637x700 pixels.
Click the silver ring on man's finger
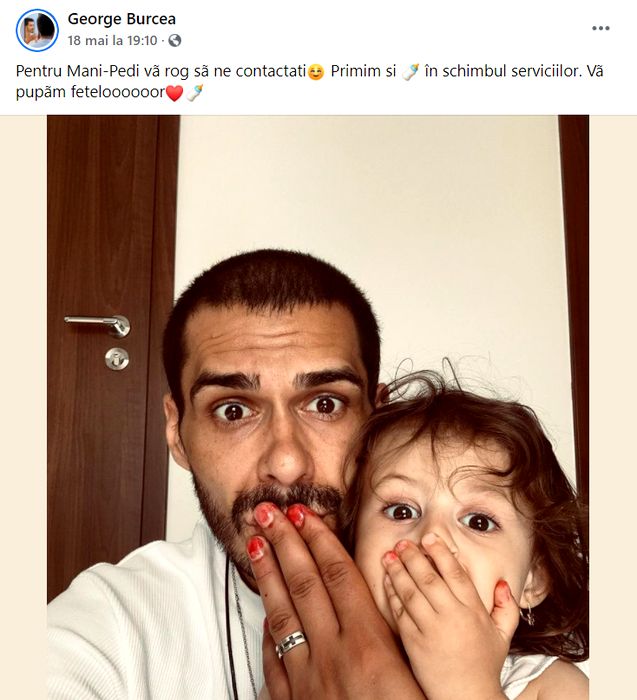click(x=291, y=643)
